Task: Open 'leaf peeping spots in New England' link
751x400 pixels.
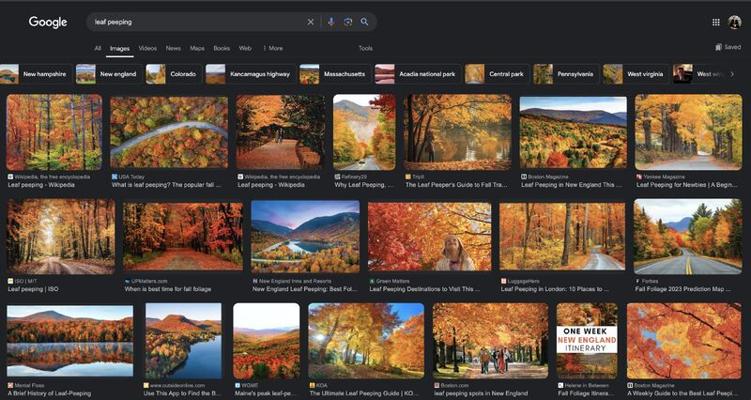Action: tap(481, 394)
